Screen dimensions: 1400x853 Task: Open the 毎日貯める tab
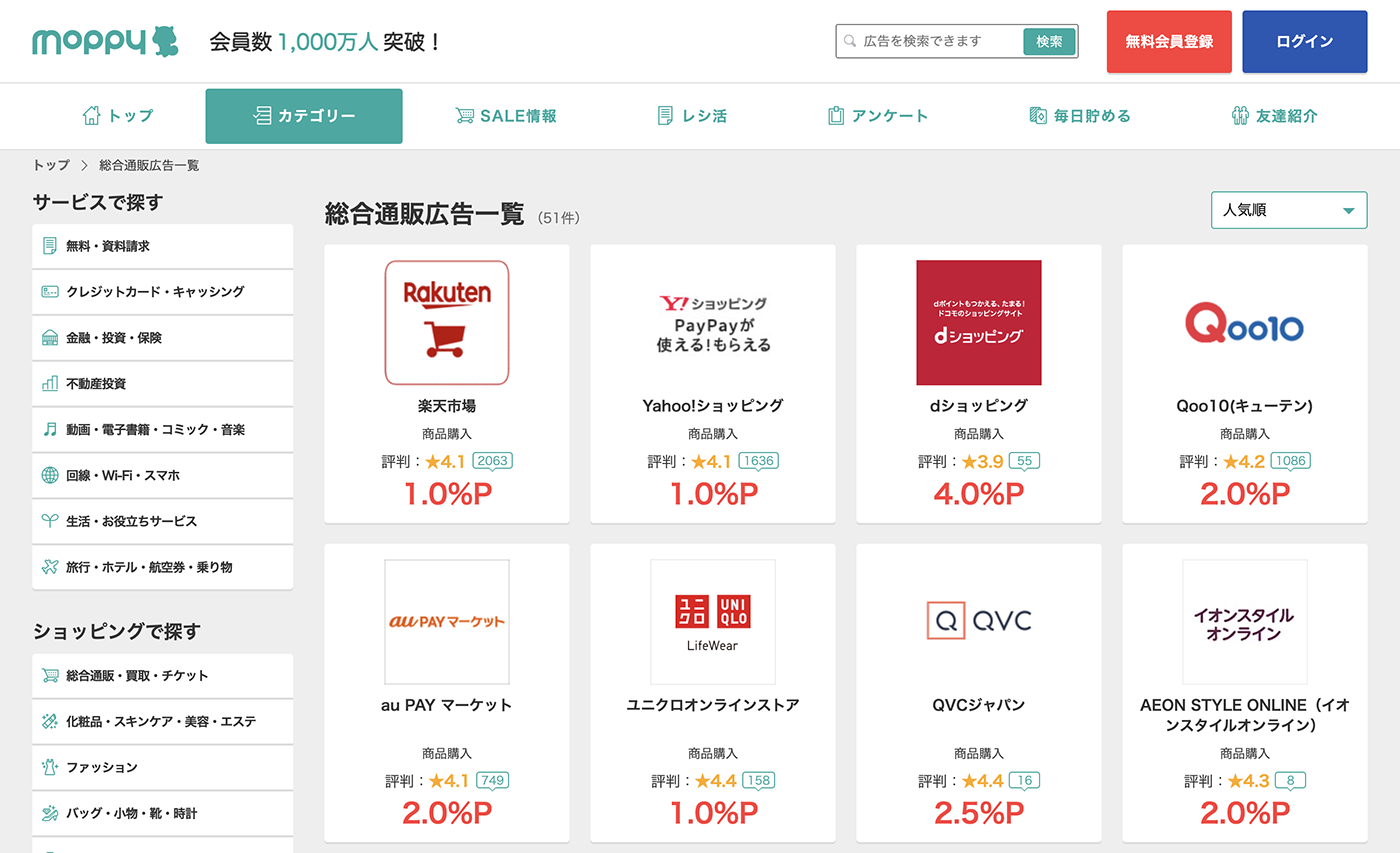click(1080, 116)
